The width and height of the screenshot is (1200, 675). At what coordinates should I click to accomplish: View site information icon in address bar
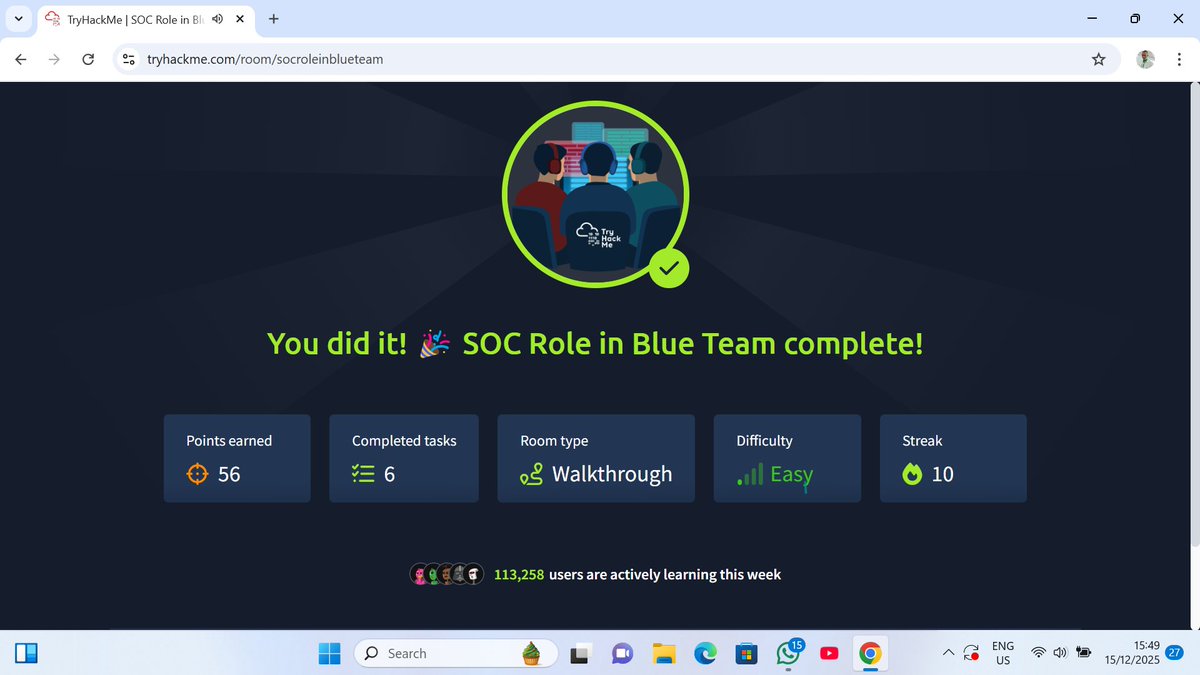pyautogui.click(x=128, y=59)
